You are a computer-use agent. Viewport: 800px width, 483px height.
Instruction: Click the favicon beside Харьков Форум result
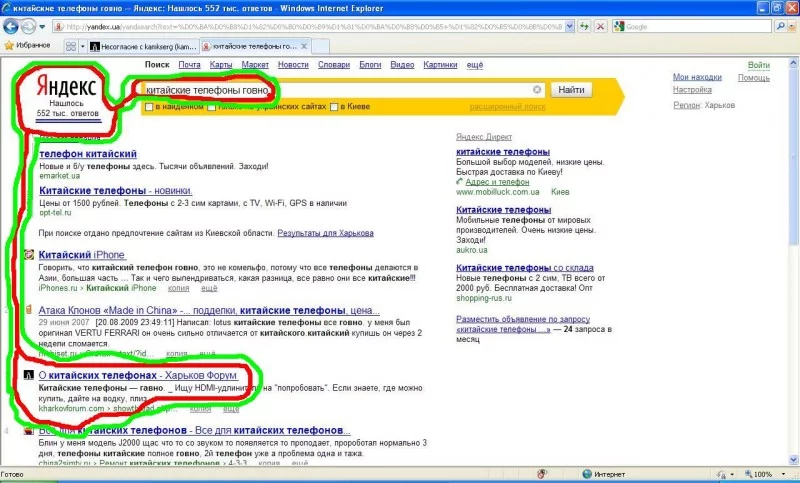point(29,375)
